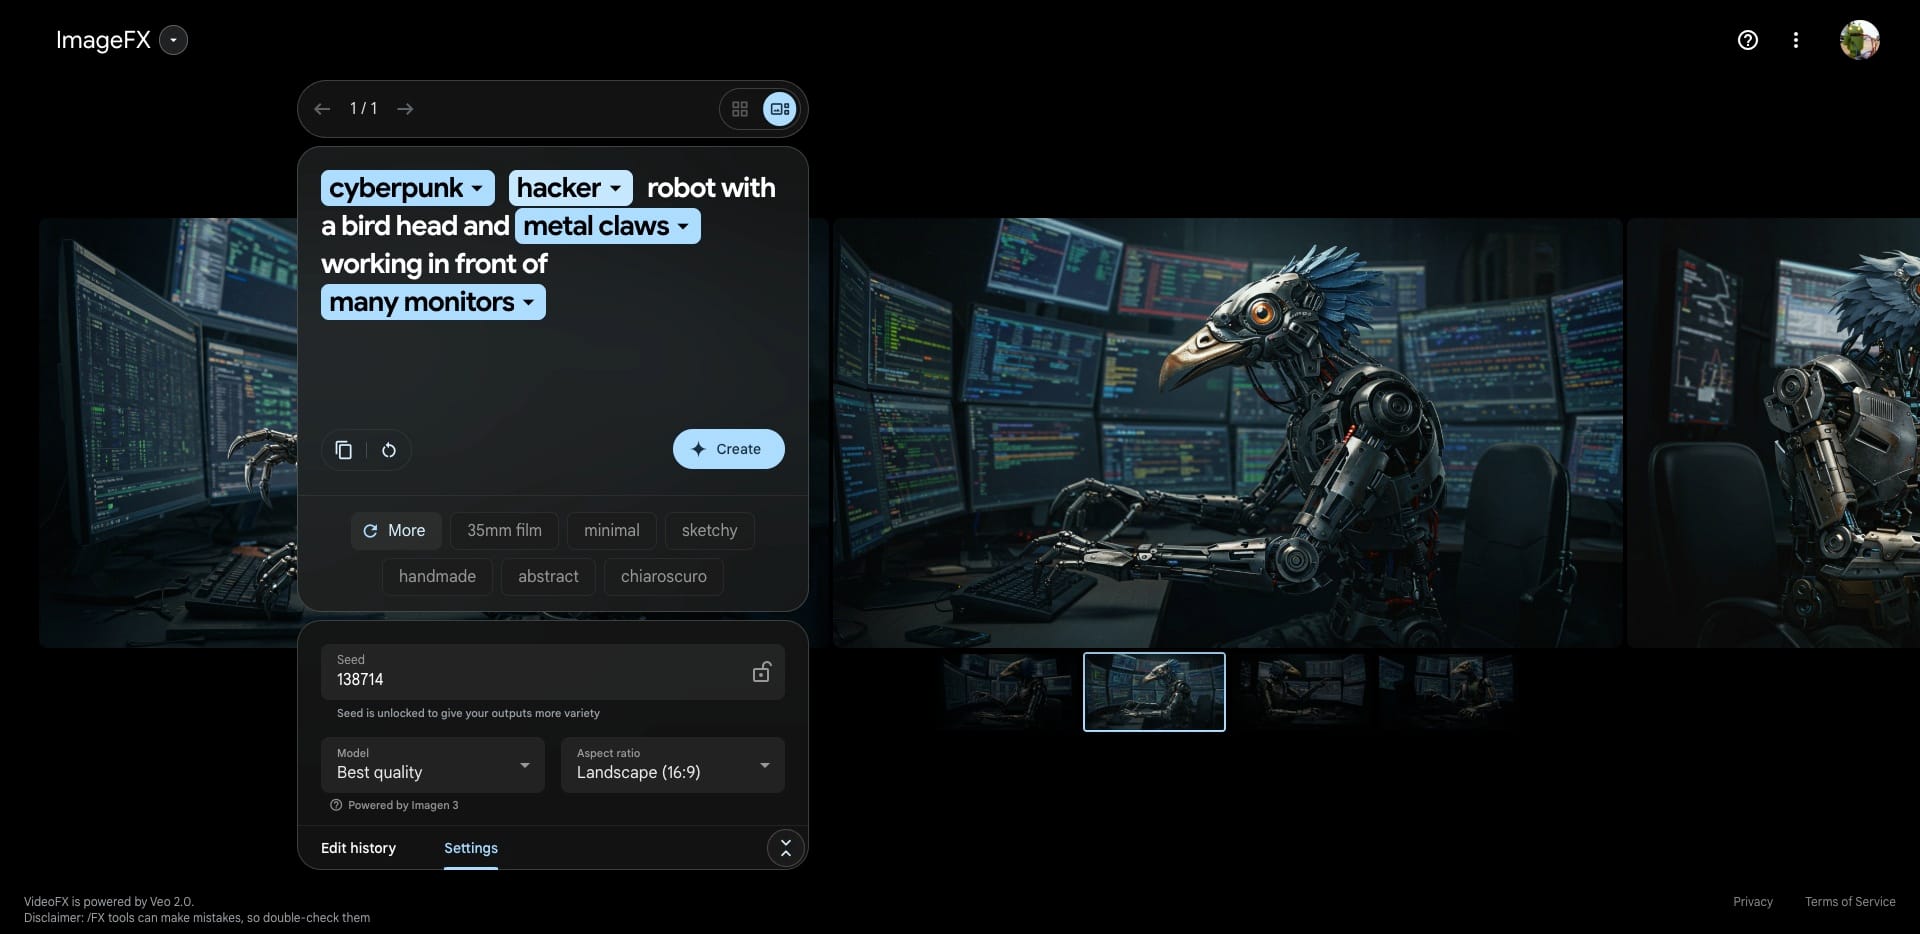This screenshot has width=1920, height=934.
Task: Collapse the settings panel with the chevron button
Action: (x=786, y=848)
